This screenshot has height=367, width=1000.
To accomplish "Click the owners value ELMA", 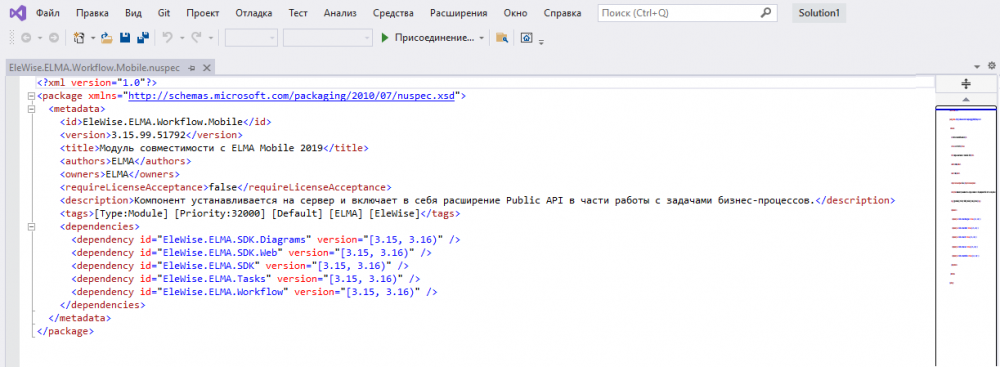I will [x=117, y=174].
